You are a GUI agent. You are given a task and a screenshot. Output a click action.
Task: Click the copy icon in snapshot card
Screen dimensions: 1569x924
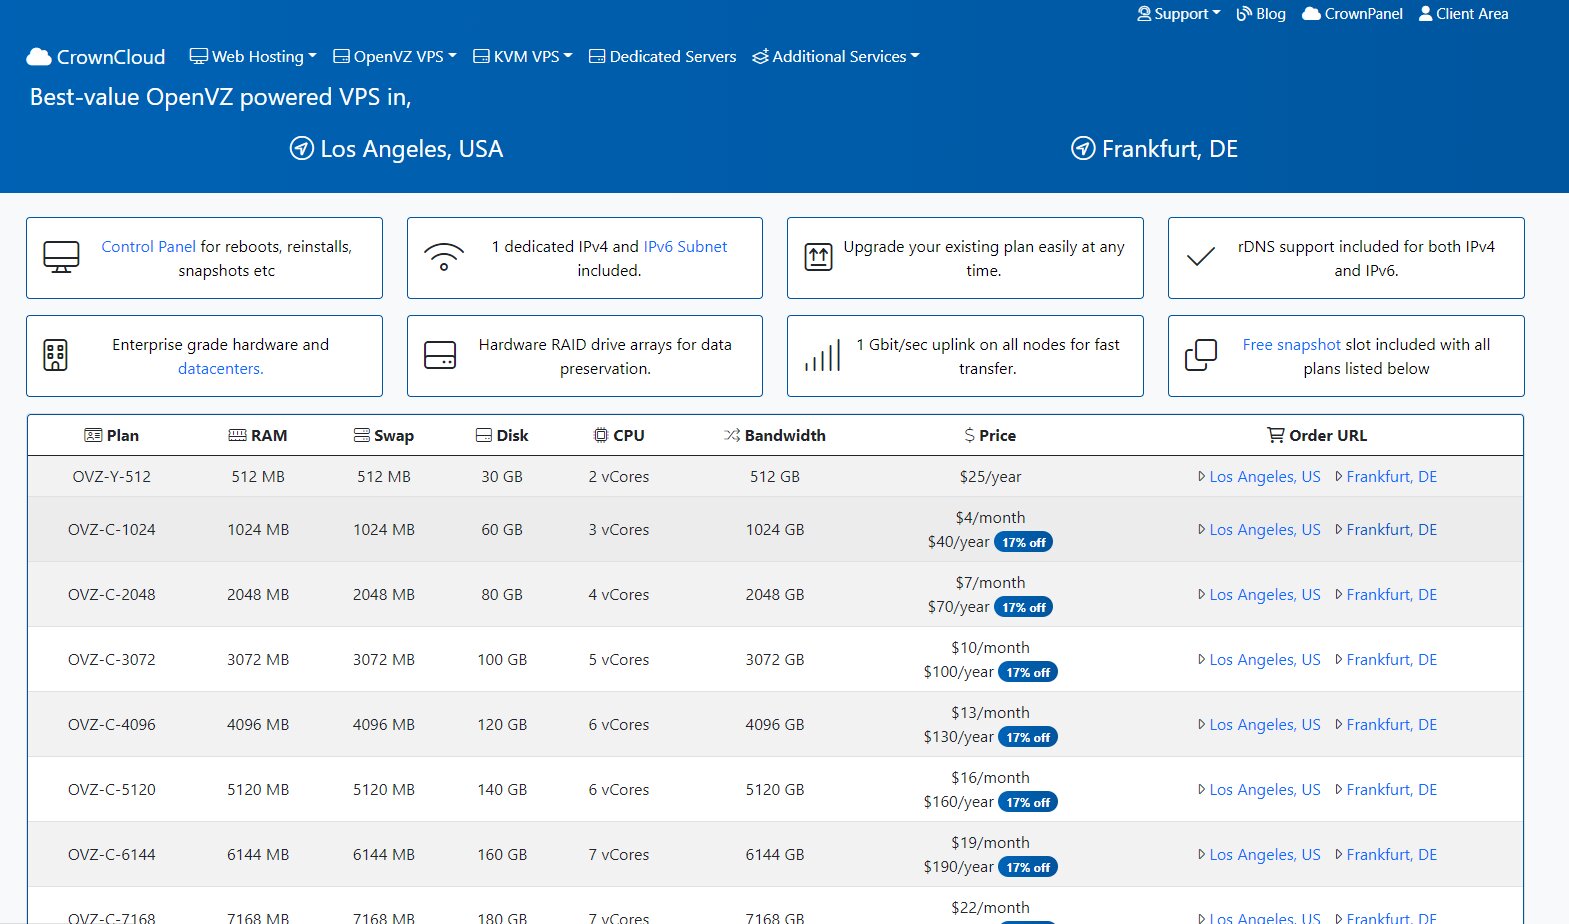tap(1200, 355)
